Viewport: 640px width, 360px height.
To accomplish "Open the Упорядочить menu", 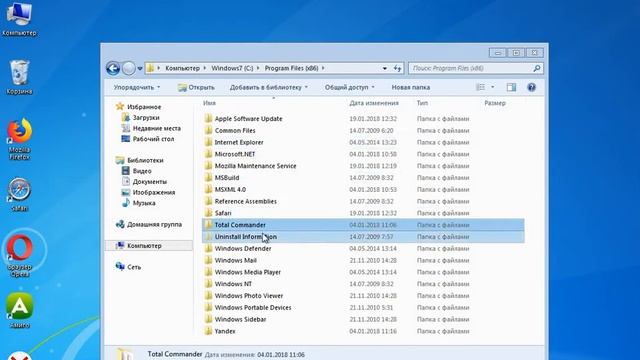I will point(137,87).
